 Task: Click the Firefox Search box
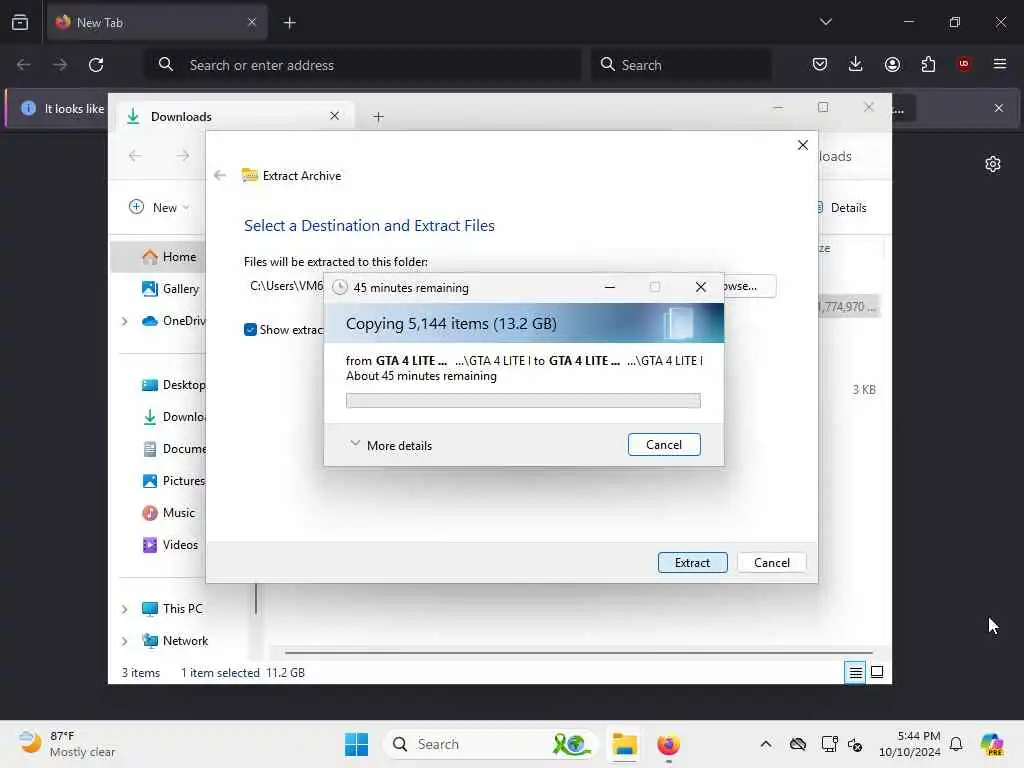click(682, 65)
